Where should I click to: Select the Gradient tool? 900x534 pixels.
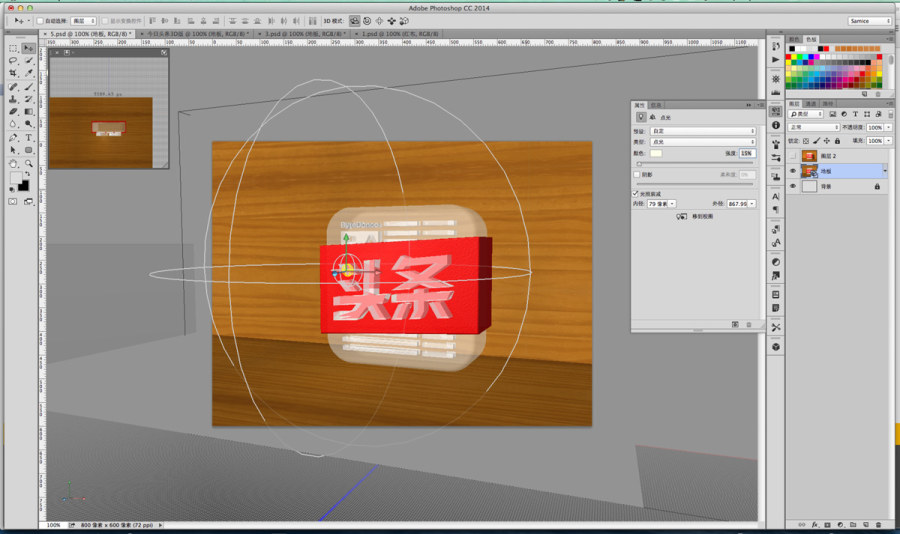tap(28, 111)
